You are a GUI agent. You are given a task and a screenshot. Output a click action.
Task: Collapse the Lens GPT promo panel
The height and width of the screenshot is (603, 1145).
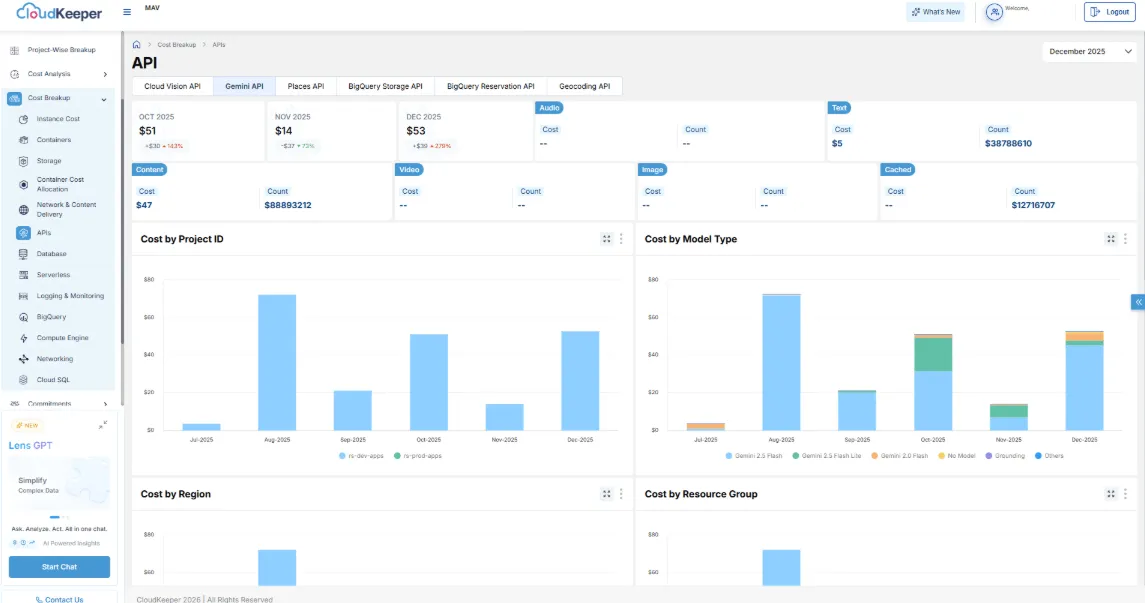[x=103, y=425]
